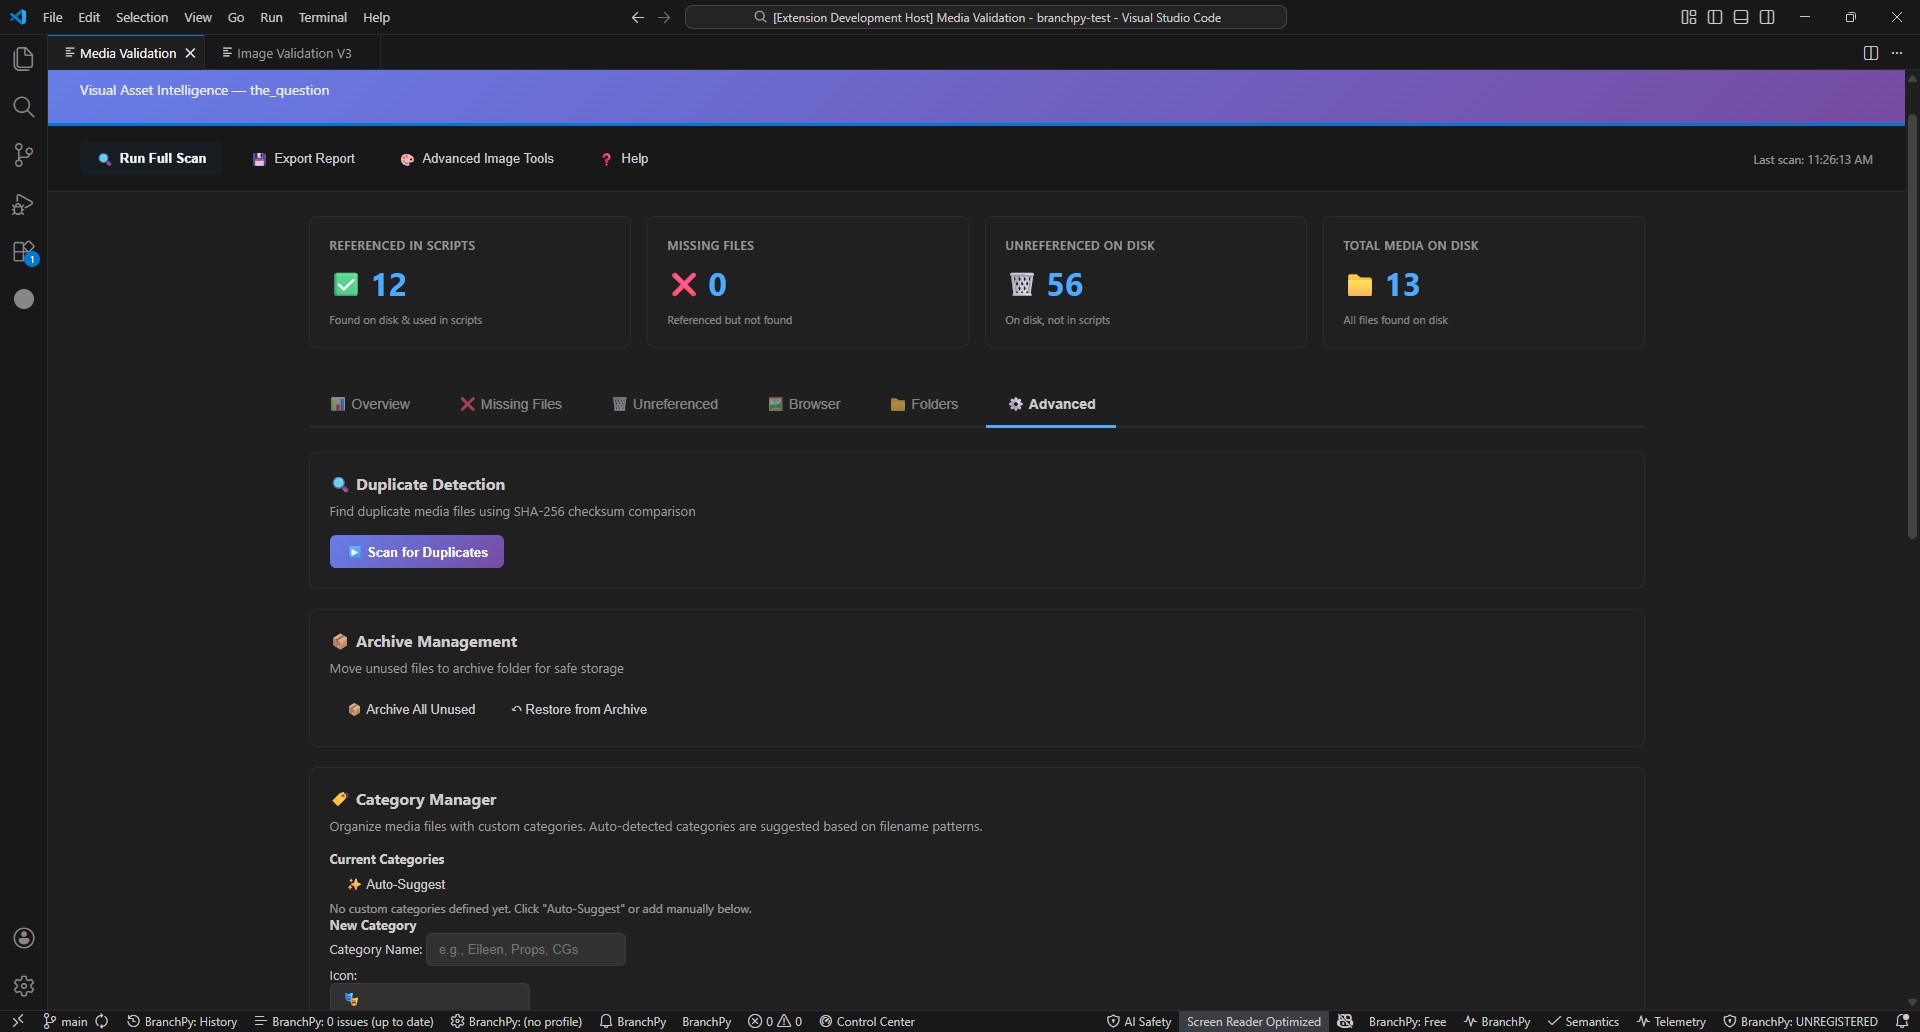The width and height of the screenshot is (1920, 1032).
Task: Open main branch picker in status bar
Action: point(66,1021)
